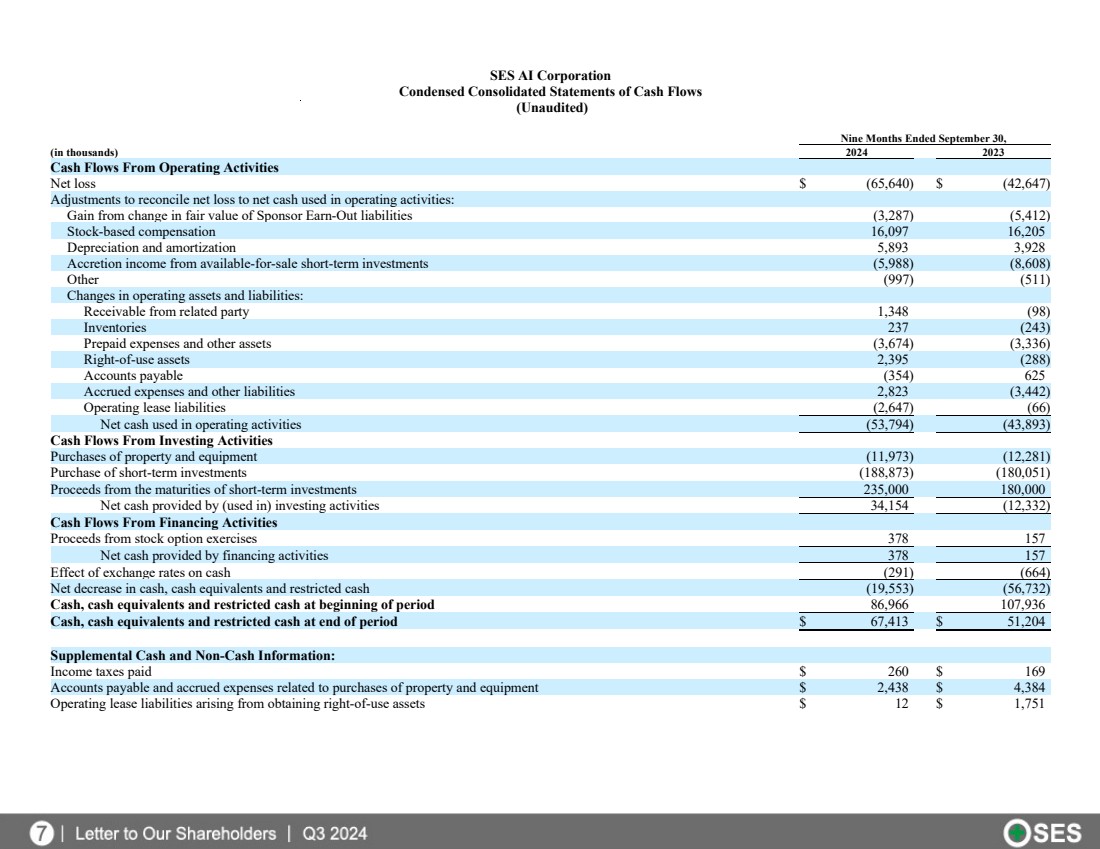Select the beginning-of-period cash value "86,966"
The height and width of the screenshot is (849, 1100).
(889, 606)
